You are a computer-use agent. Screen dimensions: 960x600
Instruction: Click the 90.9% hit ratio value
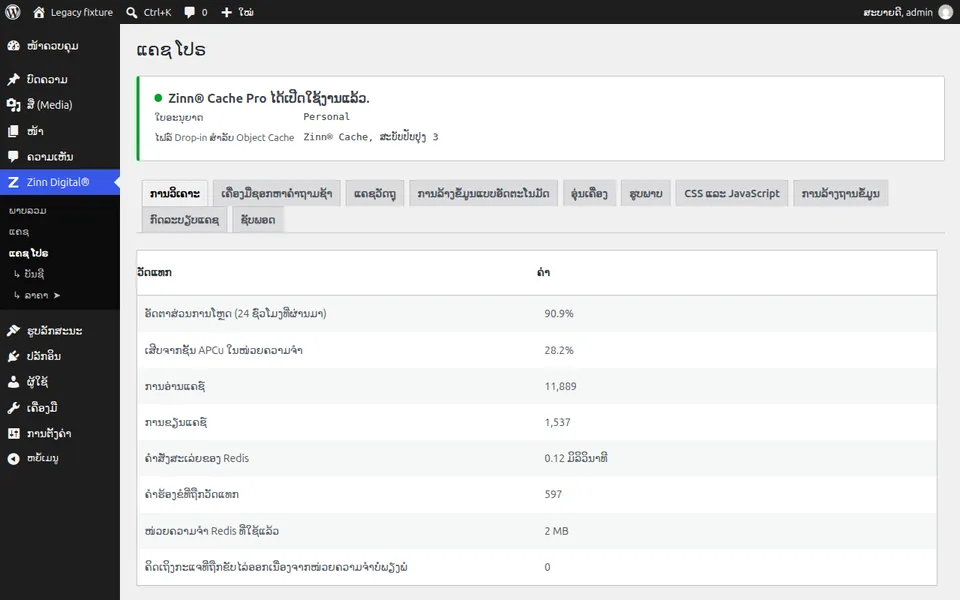click(559, 313)
